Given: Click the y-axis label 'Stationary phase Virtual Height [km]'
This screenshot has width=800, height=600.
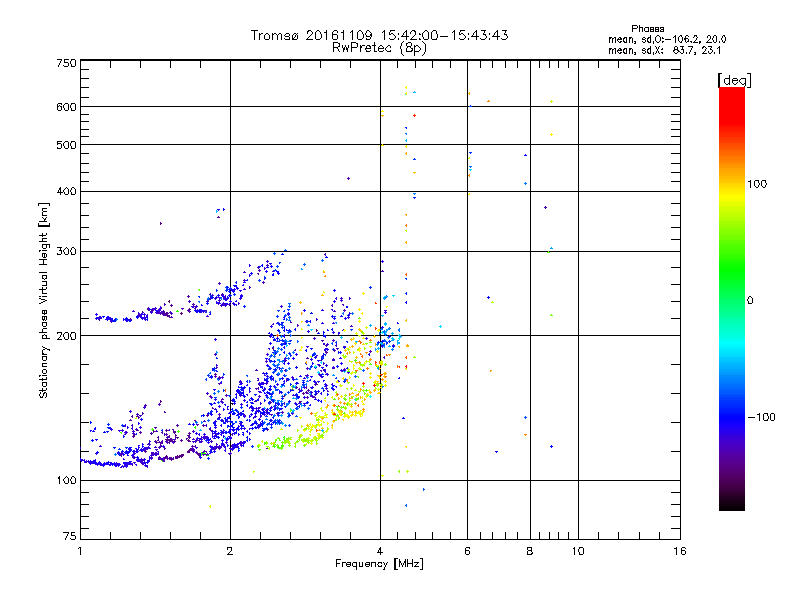Looking at the screenshot, I should 44,300.
